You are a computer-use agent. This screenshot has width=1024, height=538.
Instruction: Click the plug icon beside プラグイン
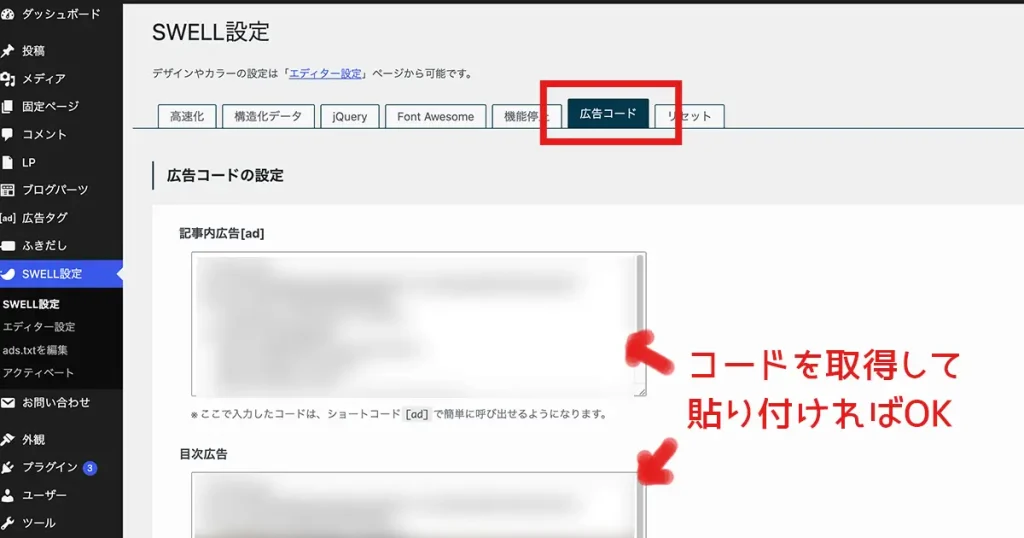click(x=7, y=467)
